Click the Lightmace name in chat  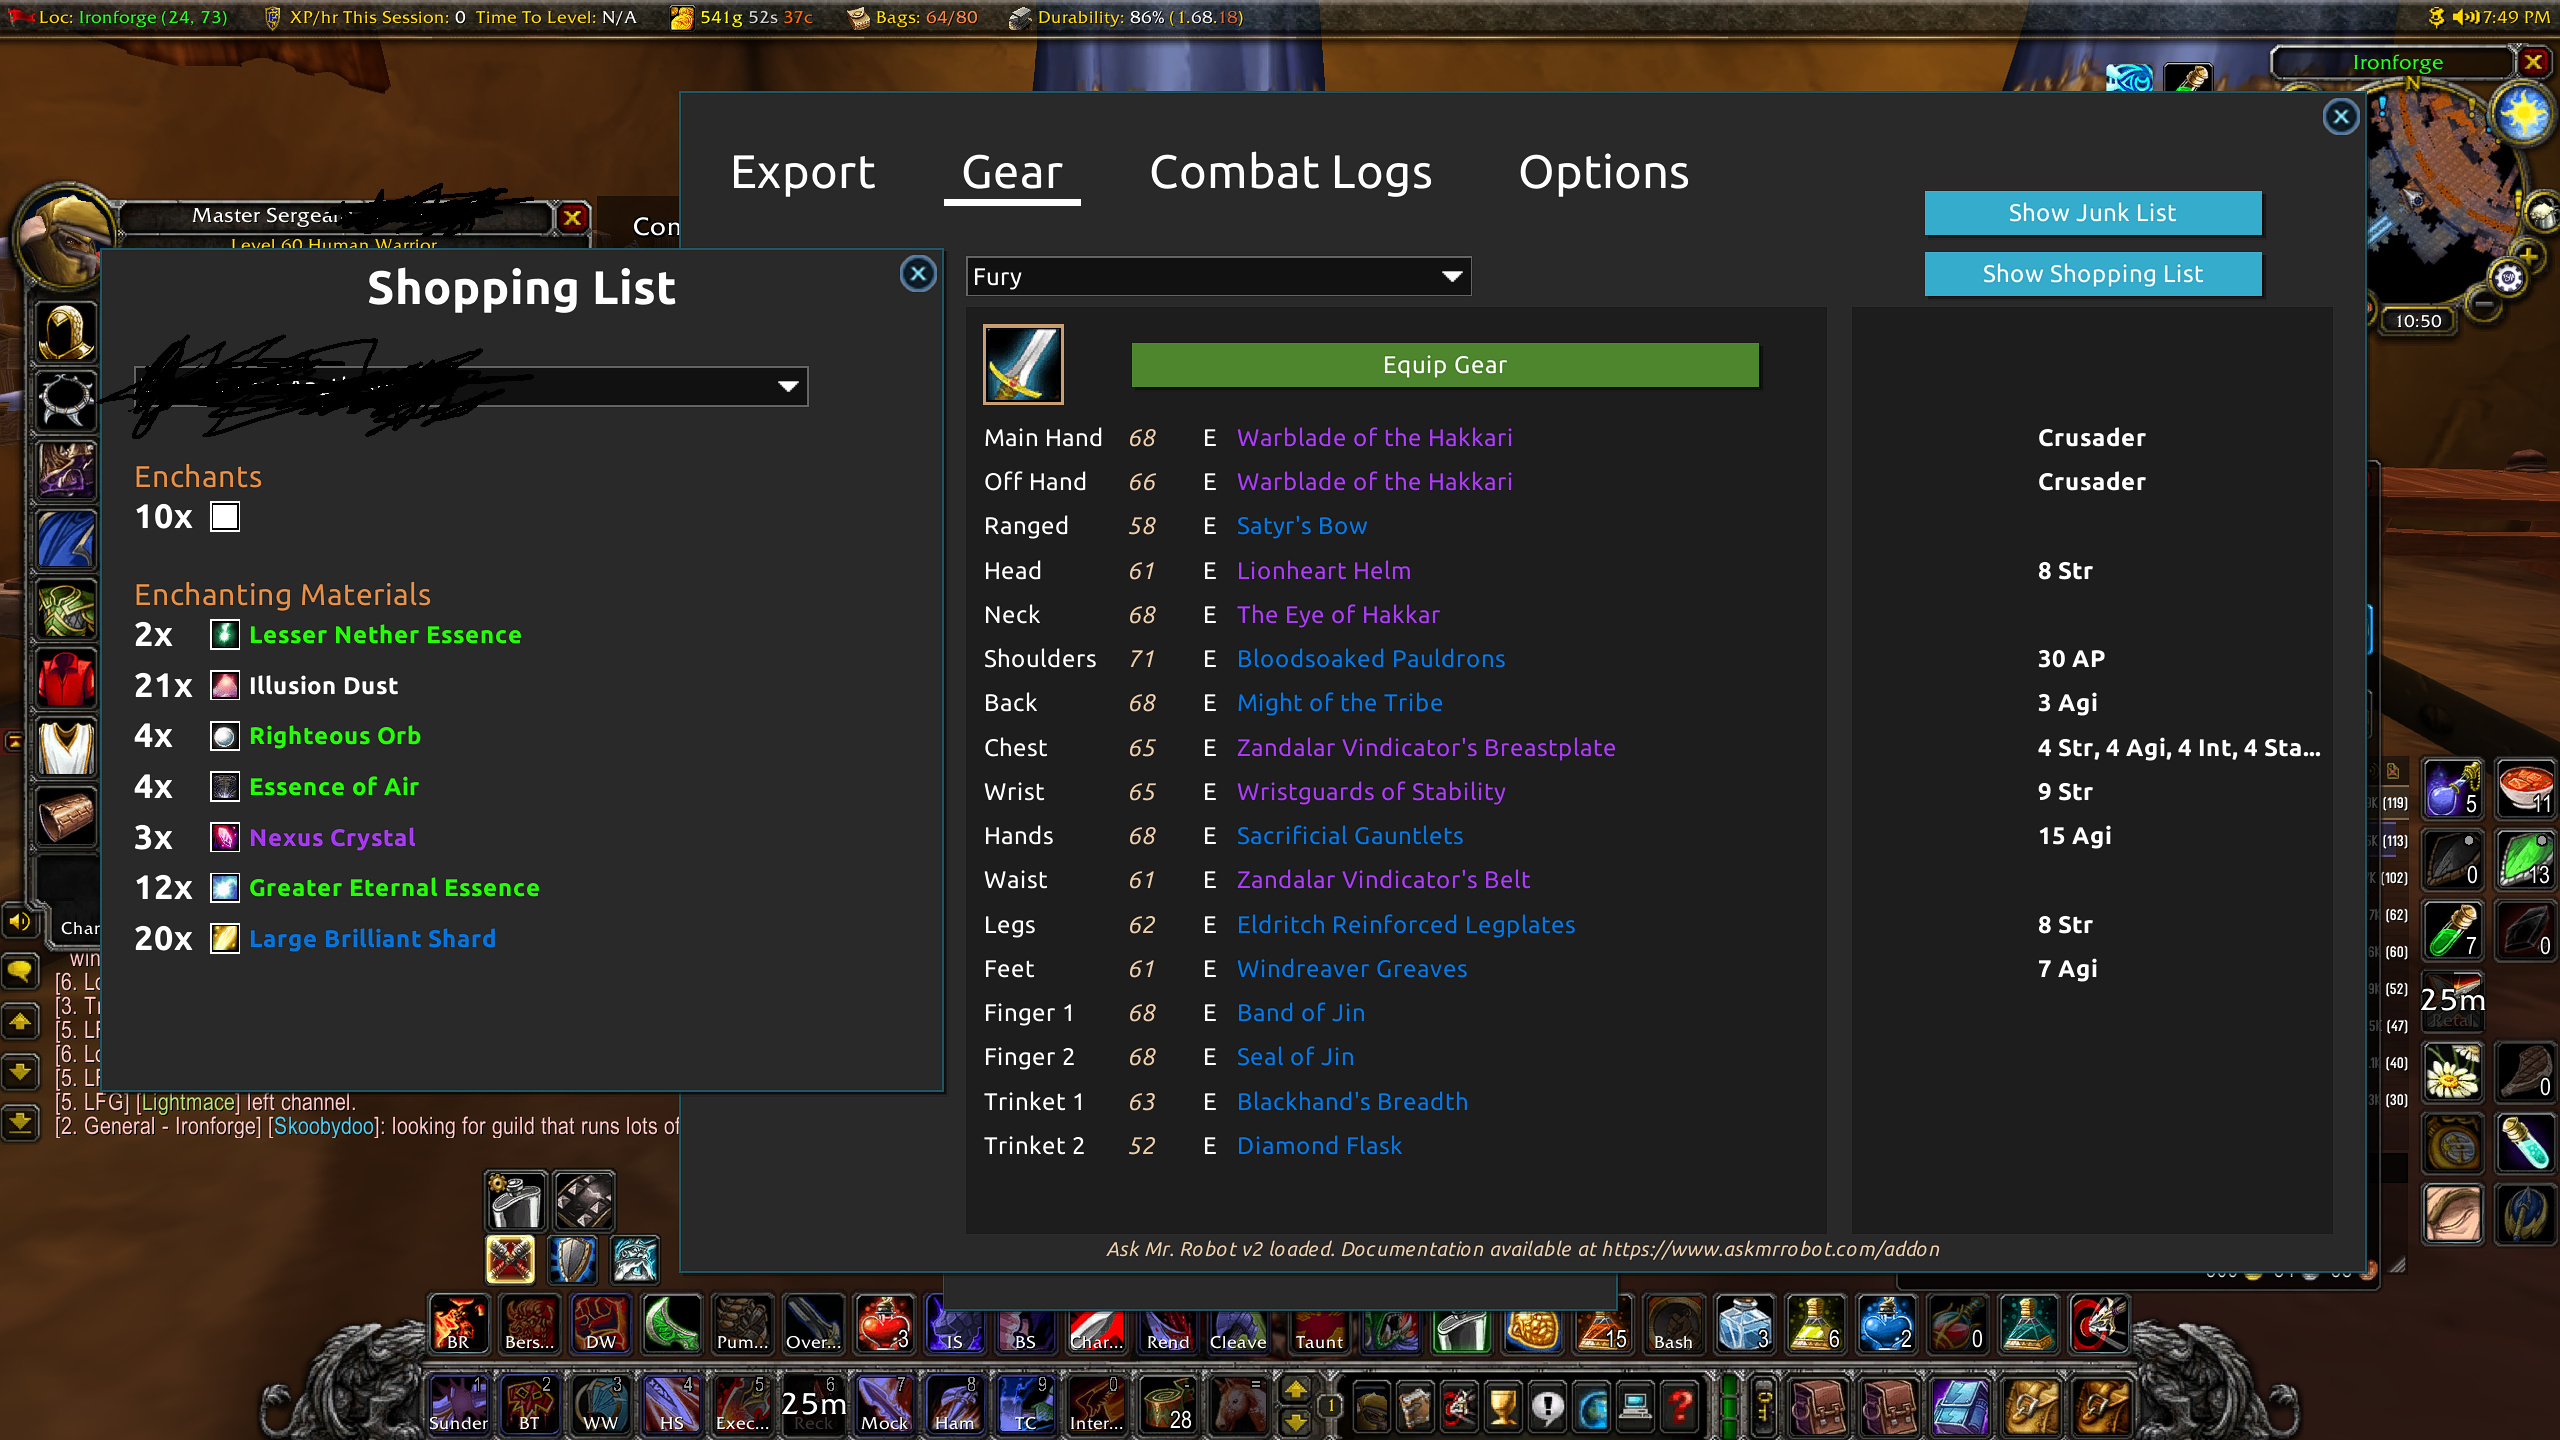pyautogui.click(x=188, y=1102)
